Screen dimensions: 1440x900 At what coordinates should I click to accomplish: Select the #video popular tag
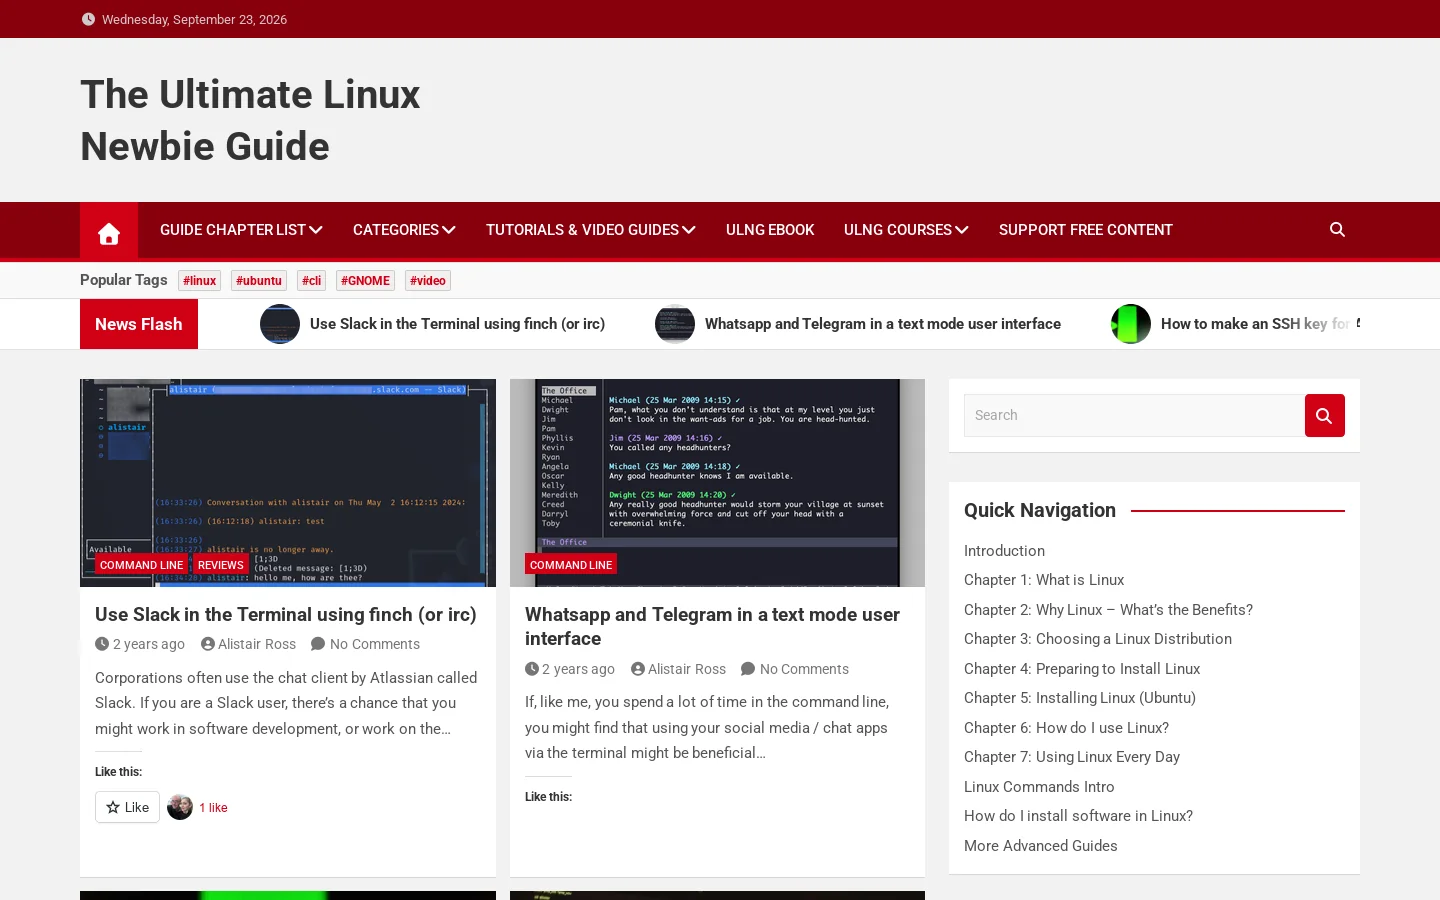(x=428, y=281)
